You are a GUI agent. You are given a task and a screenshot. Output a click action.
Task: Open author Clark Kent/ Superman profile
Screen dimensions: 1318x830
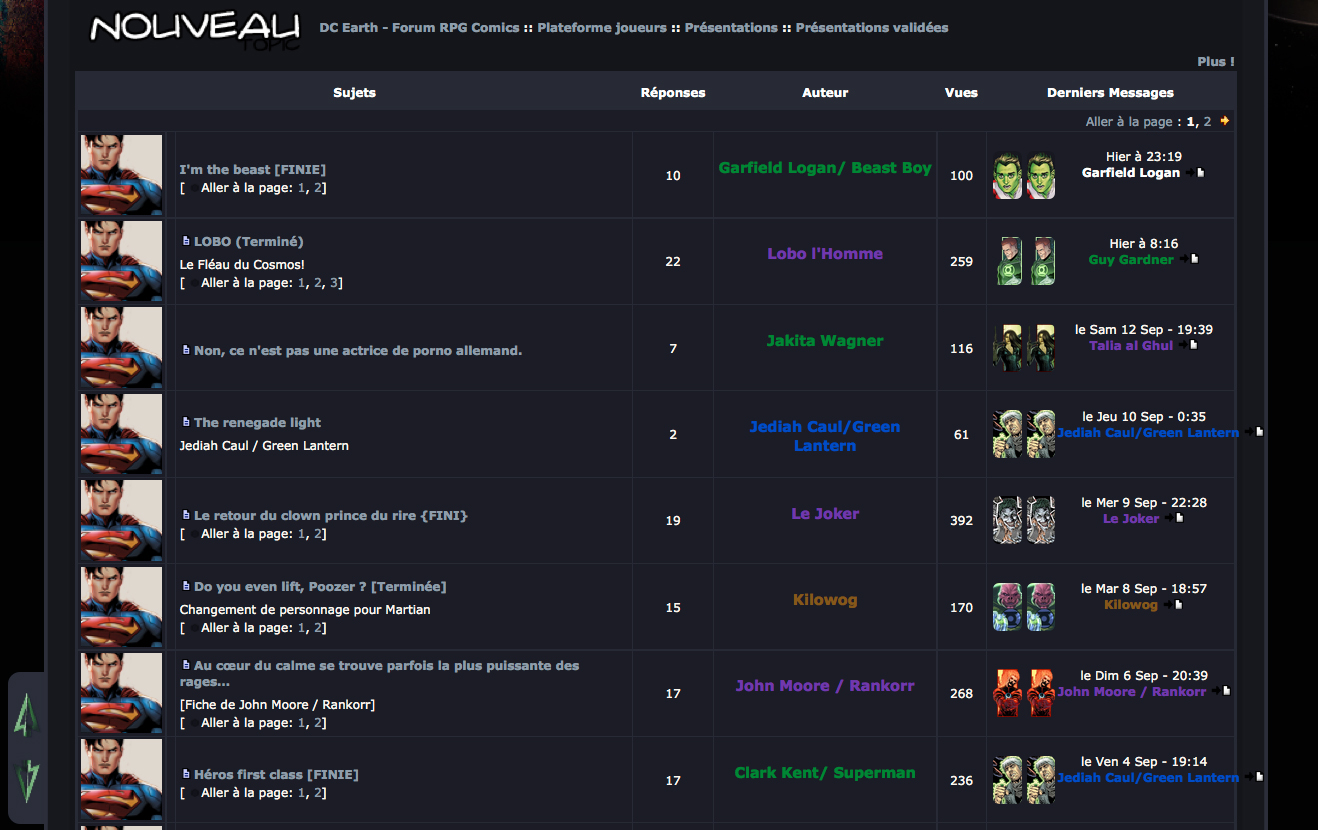(x=825, y=772)
